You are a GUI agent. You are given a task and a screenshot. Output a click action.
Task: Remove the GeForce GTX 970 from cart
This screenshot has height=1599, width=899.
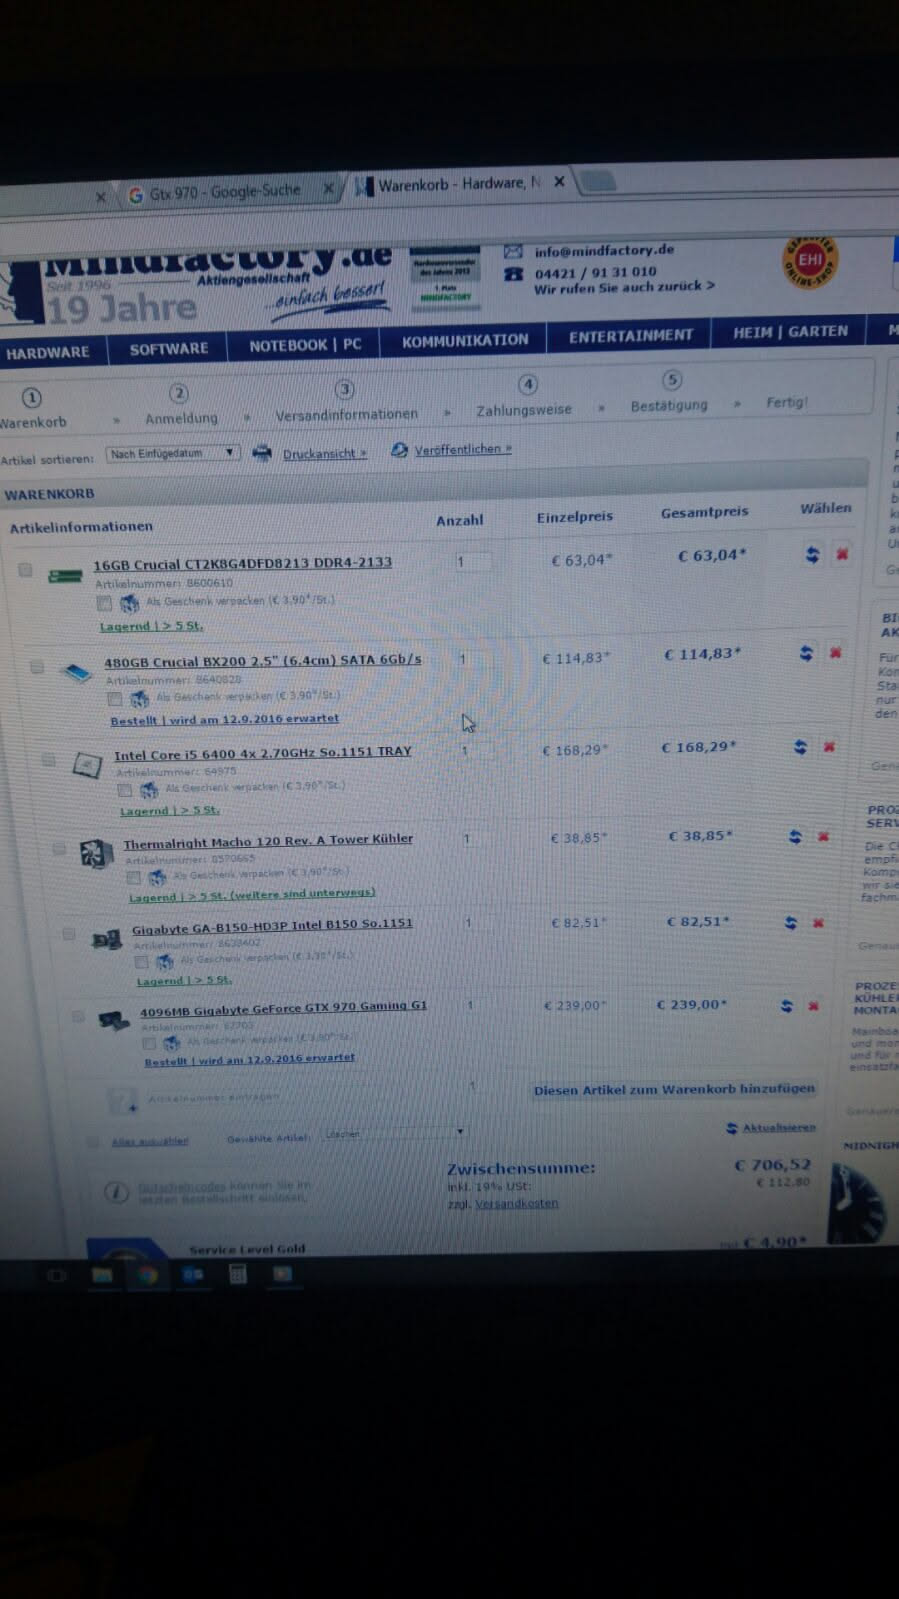click(813, 1005)
